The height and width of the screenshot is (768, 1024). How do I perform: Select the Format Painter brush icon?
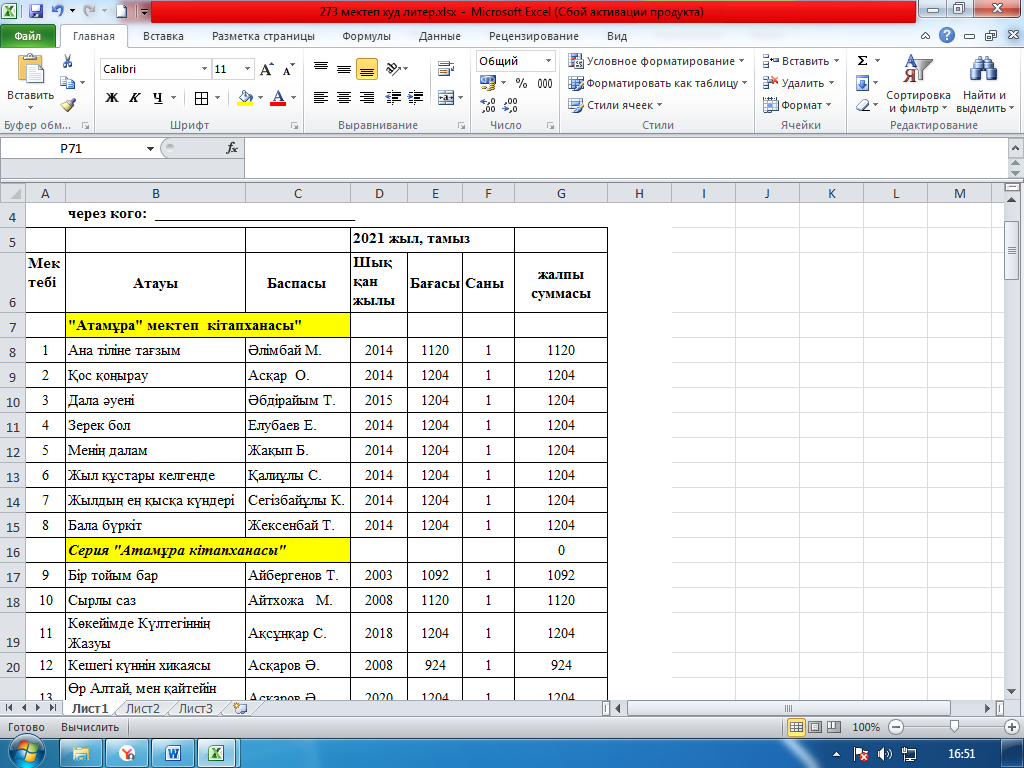point(67,104)
